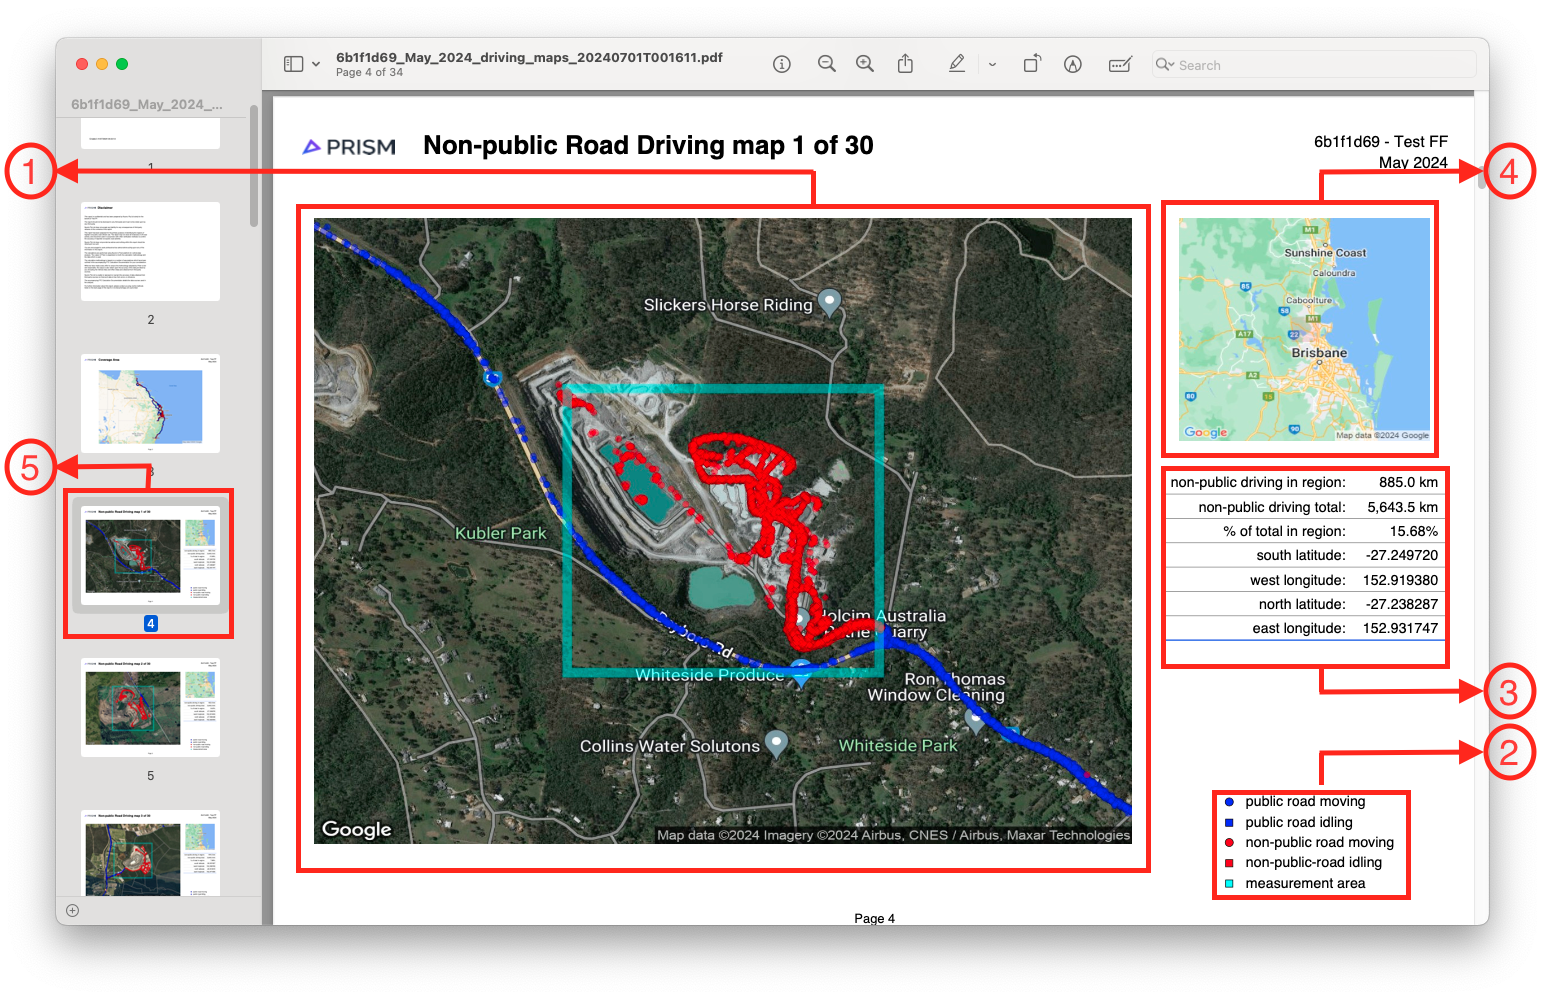This screenshot has width=1545, height=999.
Task: Click the add button below the sidebar
Action: click(72, 910)
